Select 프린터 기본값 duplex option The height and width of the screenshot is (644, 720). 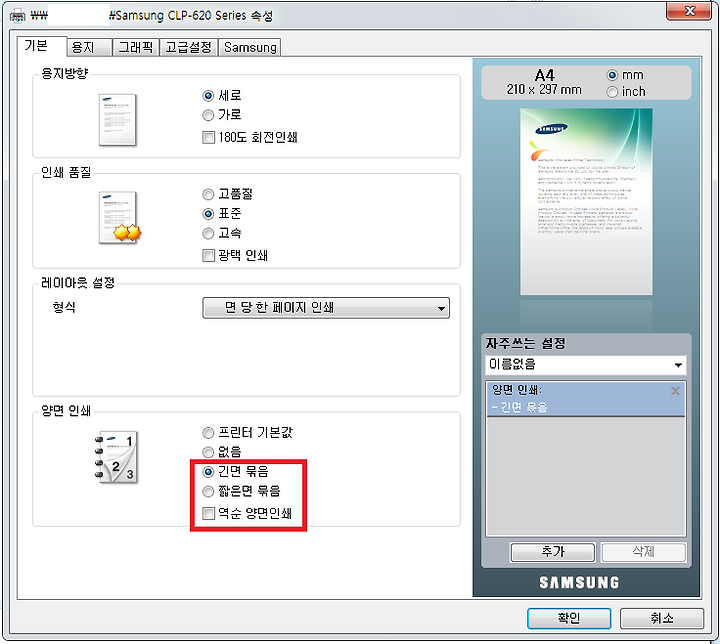coord(248,433)
